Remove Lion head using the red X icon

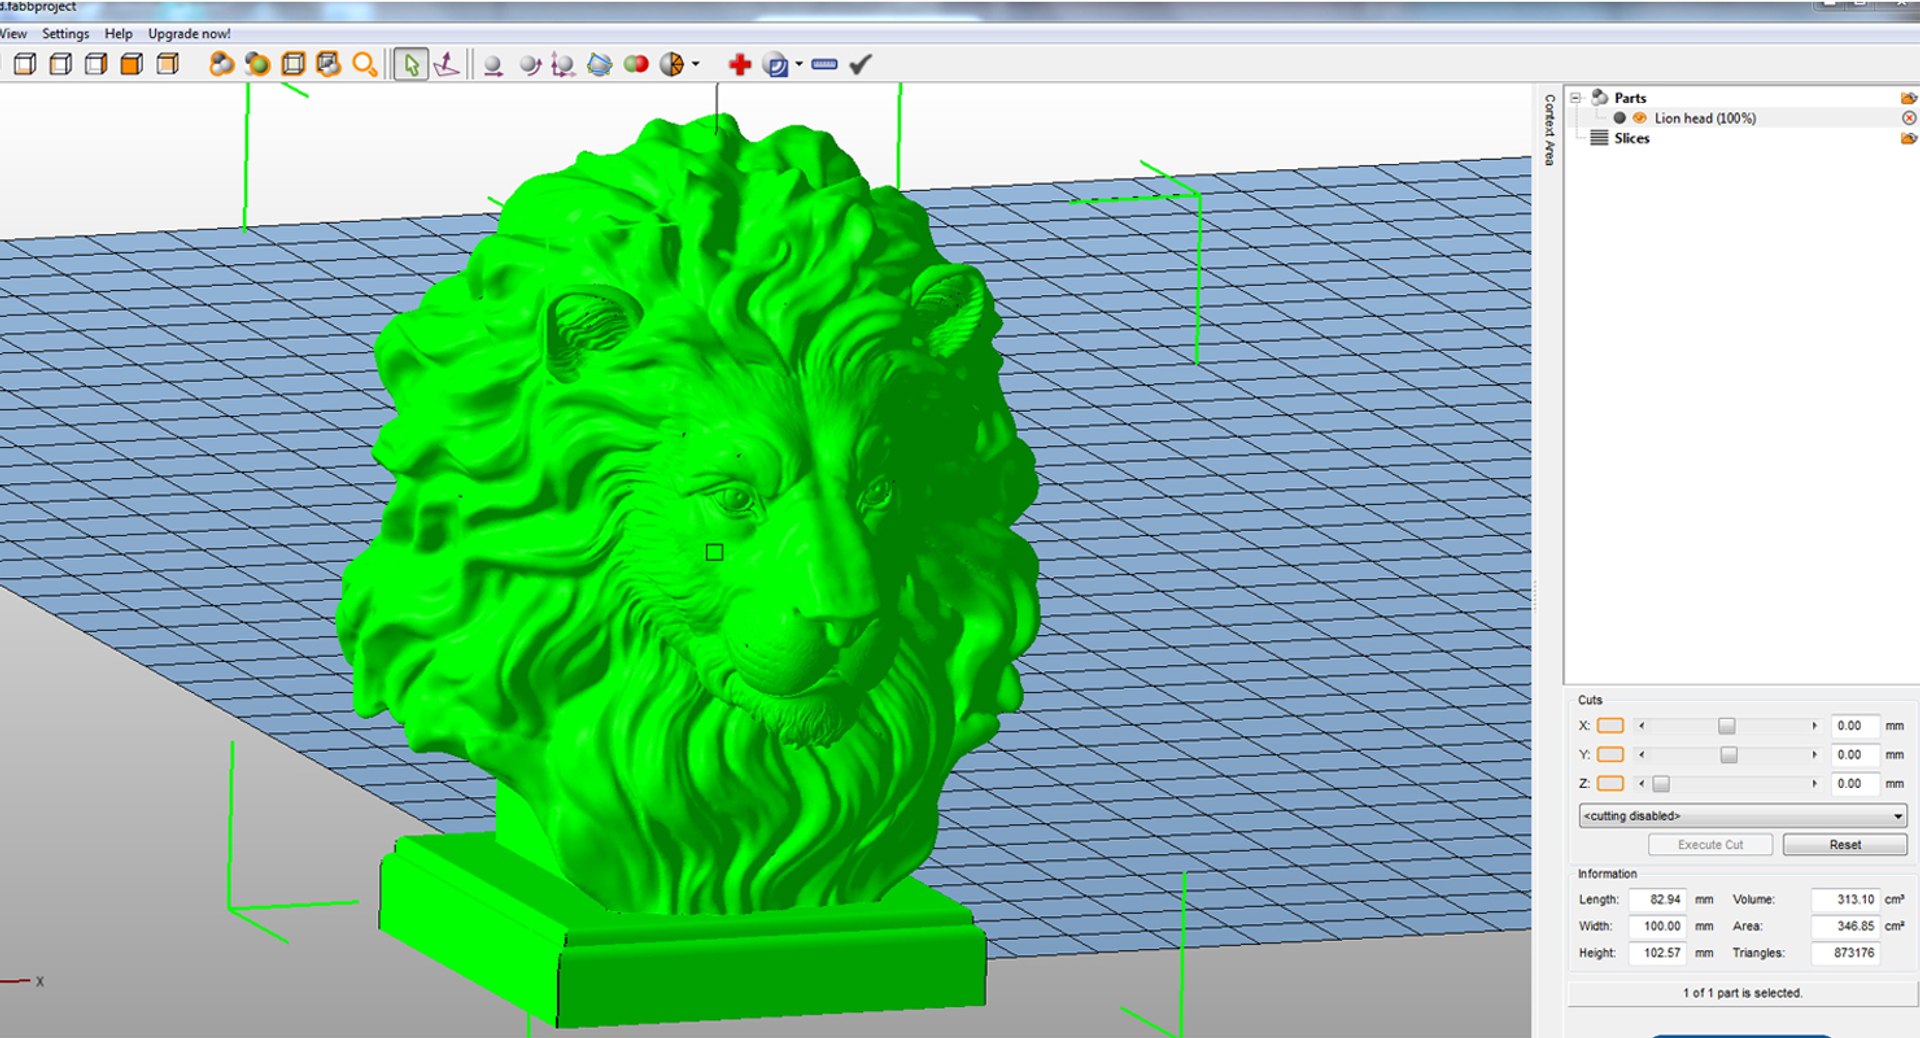coord(1909,118)
